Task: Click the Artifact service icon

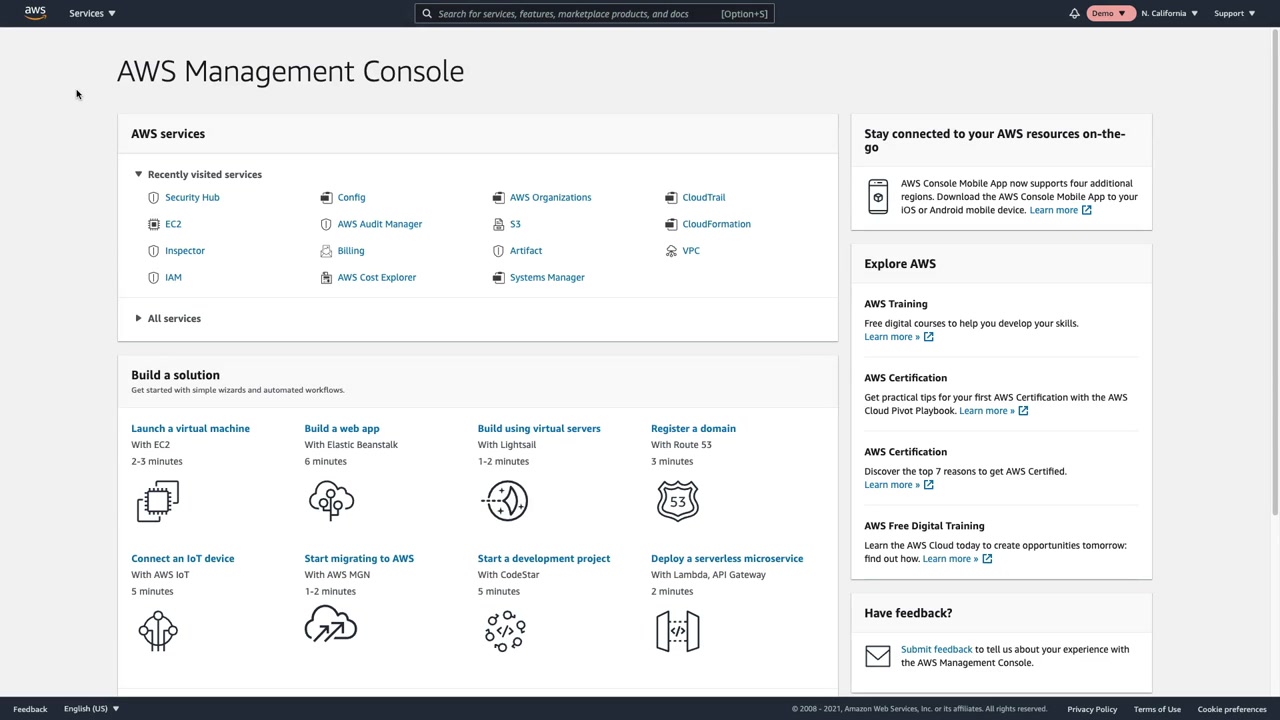Action: tap(498, 251)
